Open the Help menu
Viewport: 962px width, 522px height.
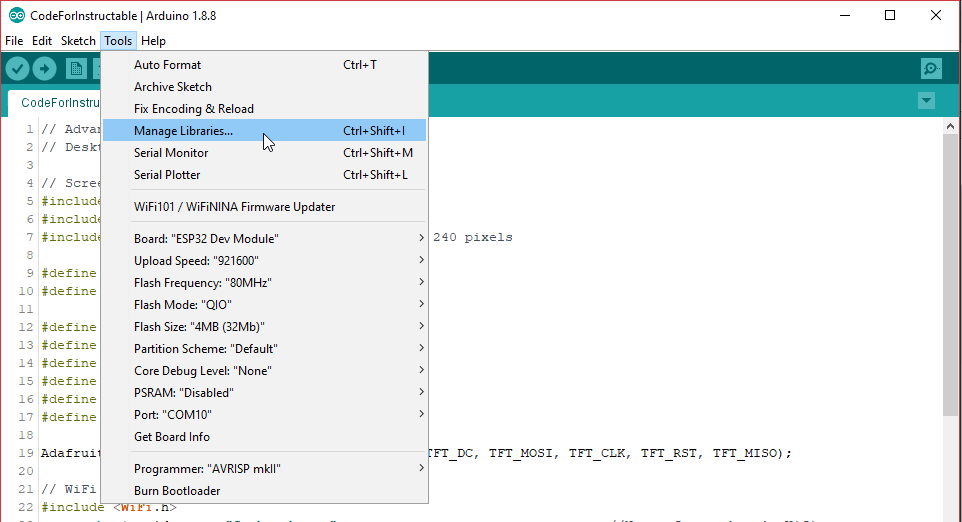(153, 40)
